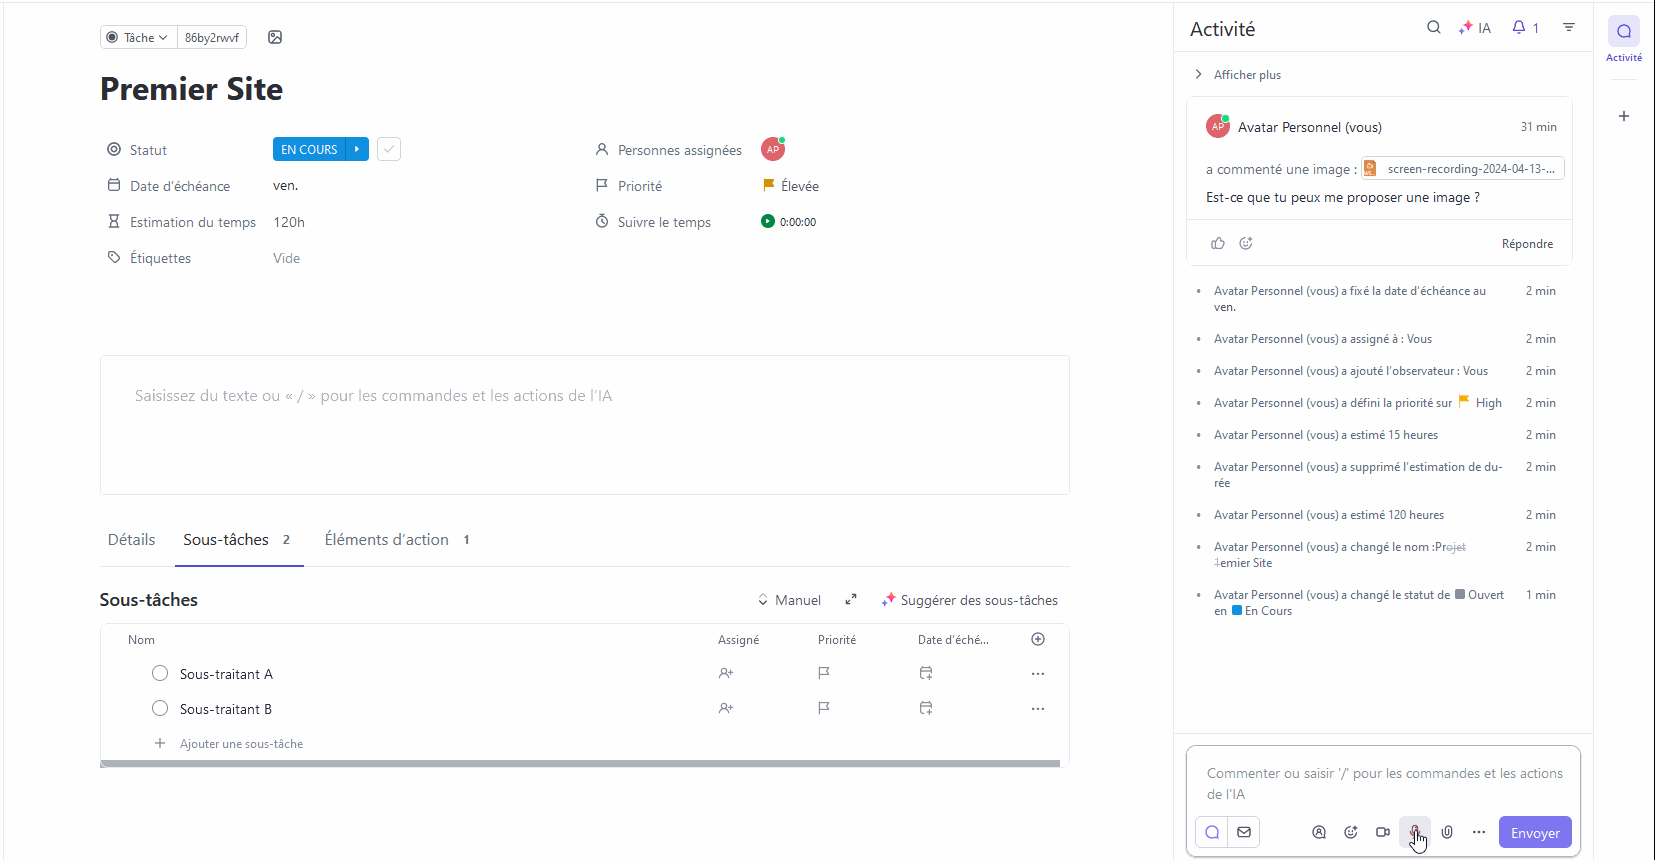Set priority flag for Sous-traitant B
Image resolution: width=1655 pixels, height=860 pixels.
[824, 708]
